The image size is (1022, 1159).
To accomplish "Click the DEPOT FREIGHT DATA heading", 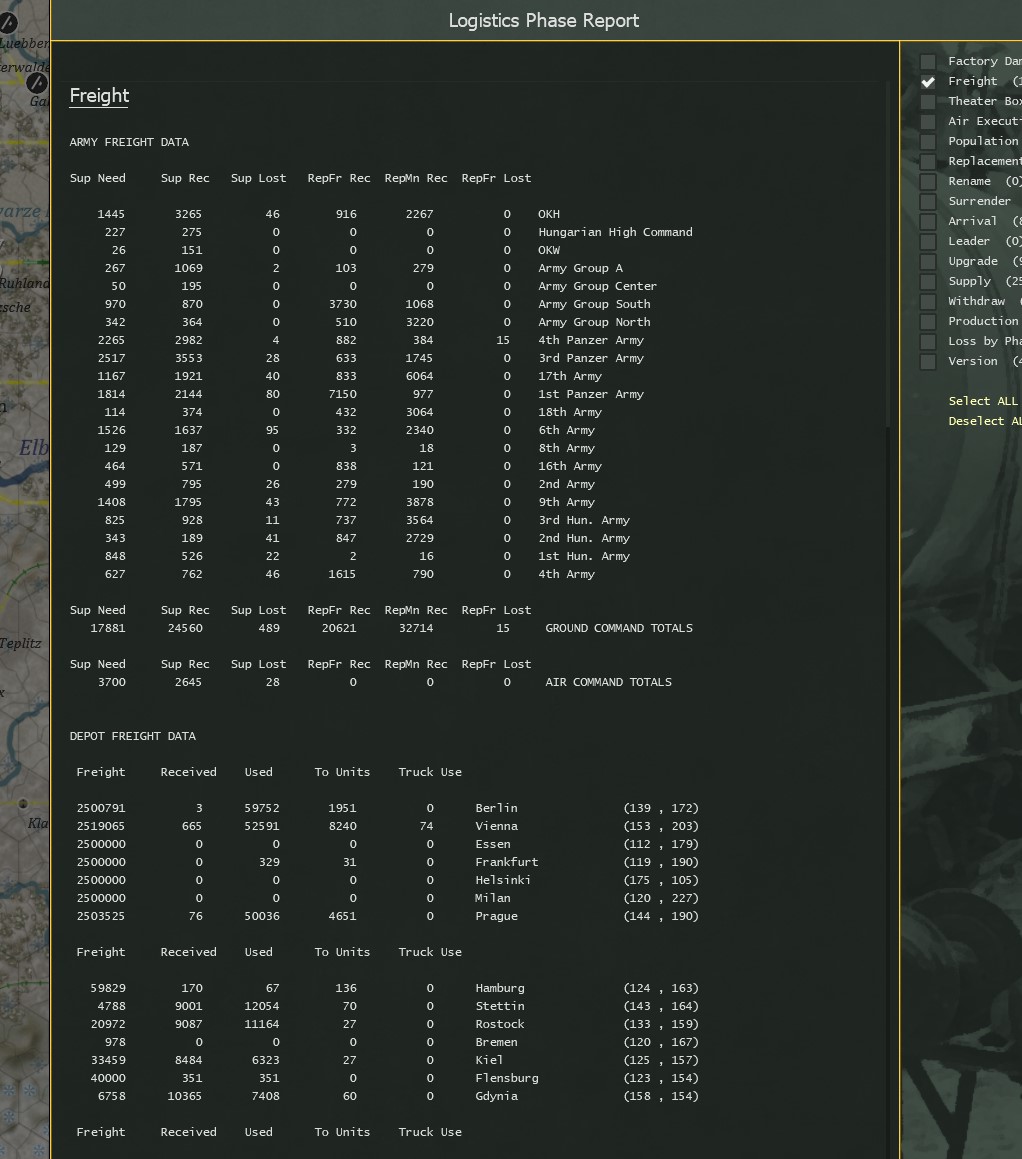I will [x=132, y=736].
